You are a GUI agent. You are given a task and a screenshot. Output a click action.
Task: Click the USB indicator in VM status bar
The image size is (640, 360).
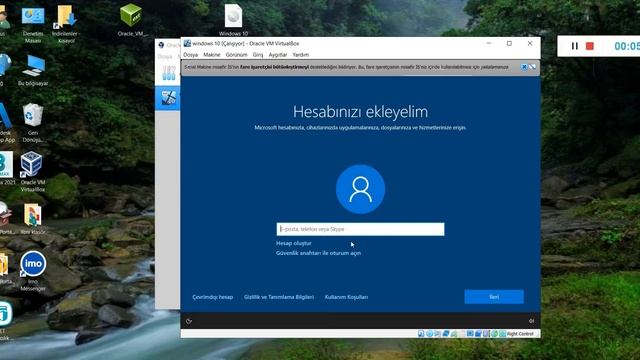pyautogui.click(x=454, y=333)
